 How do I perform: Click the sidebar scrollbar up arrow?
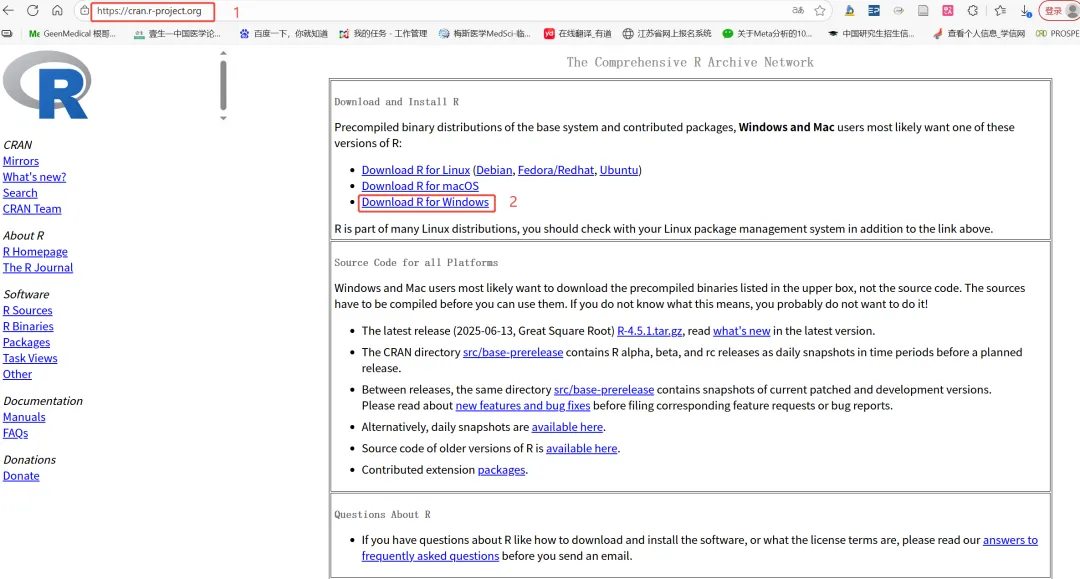pos(223,53)
